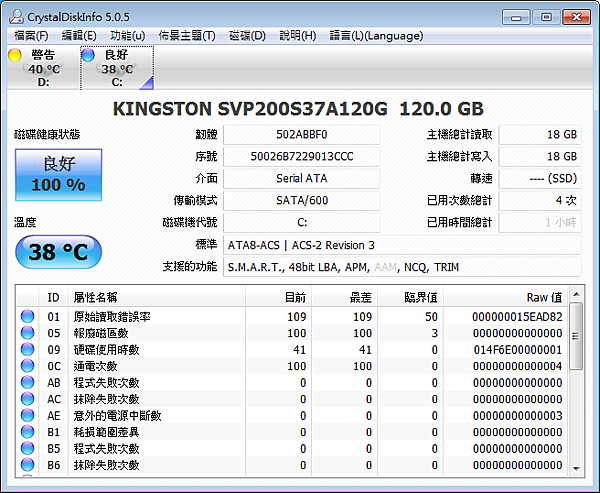Click the serial number field 50026B7229013CCC
600x493 pixels.
(x=302, y=157)
